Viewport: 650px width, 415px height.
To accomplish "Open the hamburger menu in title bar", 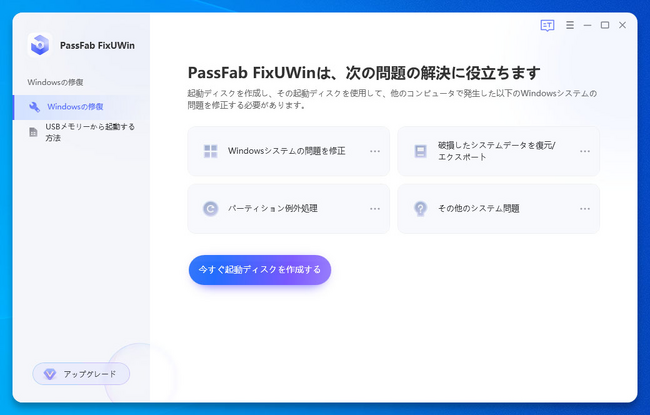I will [x=570, y=25].
